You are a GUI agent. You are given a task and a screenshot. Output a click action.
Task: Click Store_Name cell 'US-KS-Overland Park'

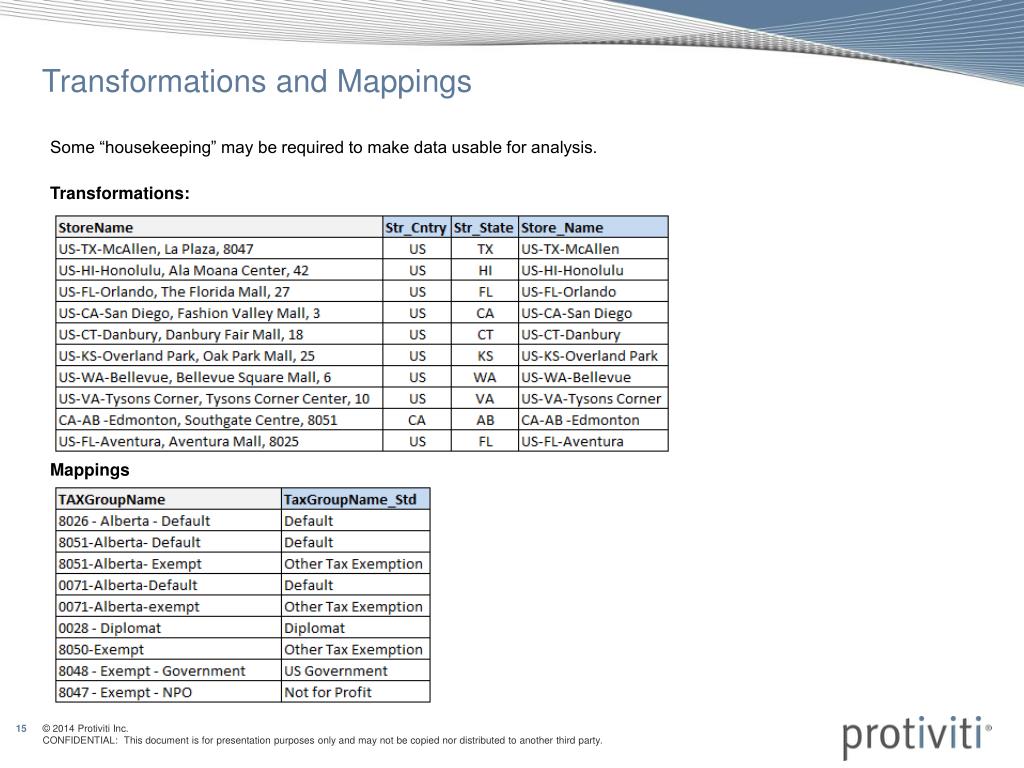[593, 356]
